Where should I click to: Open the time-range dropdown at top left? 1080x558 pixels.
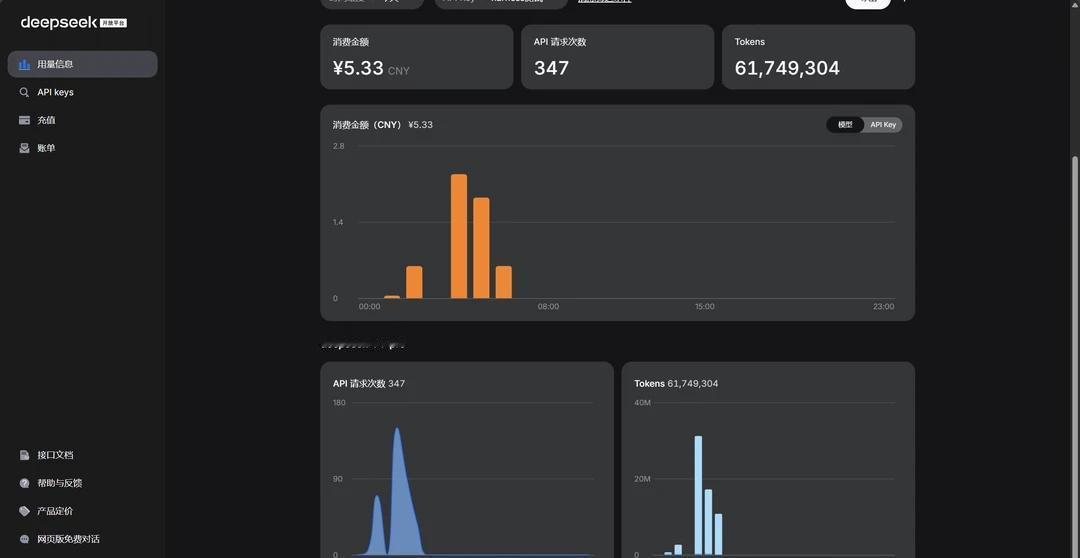click(372, 3)
